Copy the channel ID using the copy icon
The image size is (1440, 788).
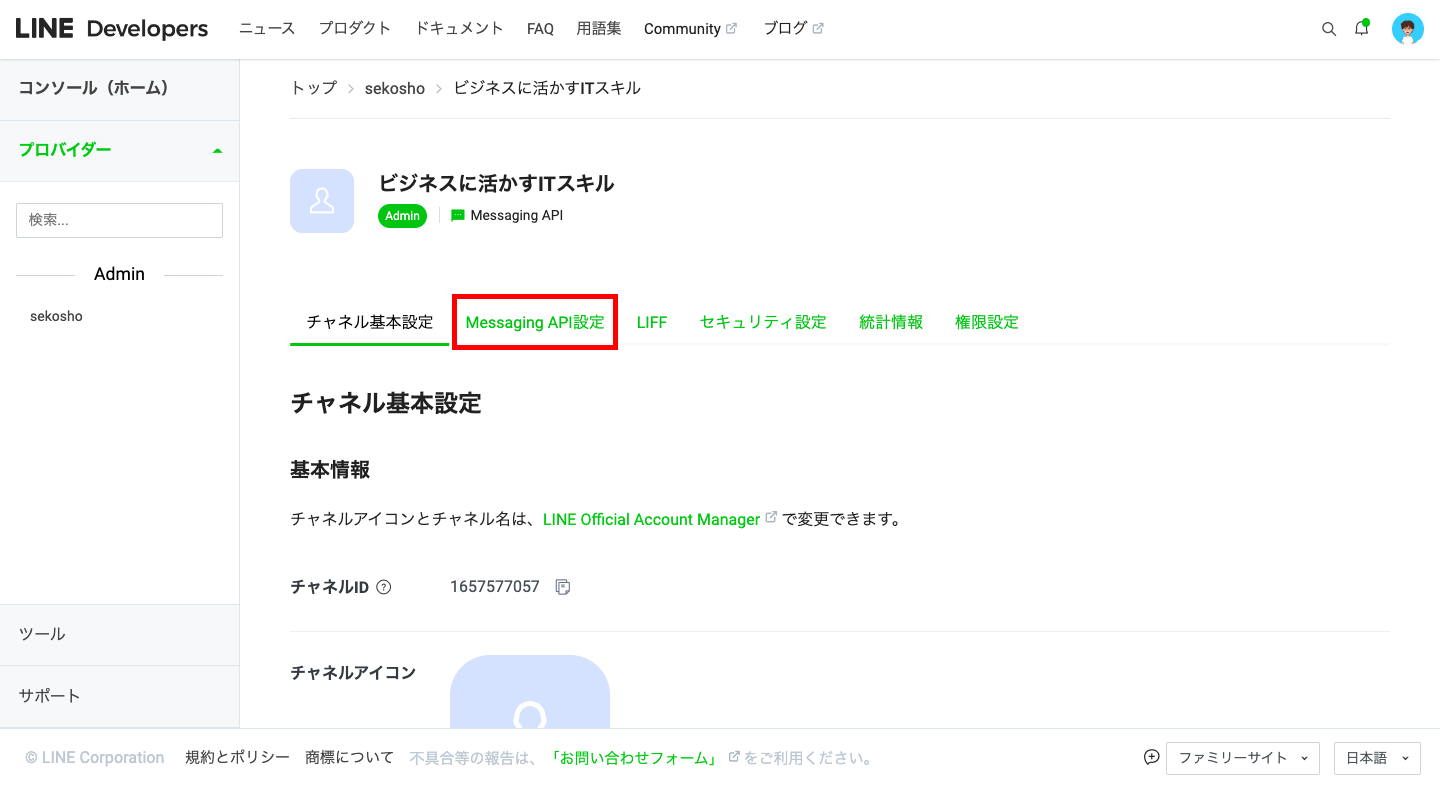point(562,587)
